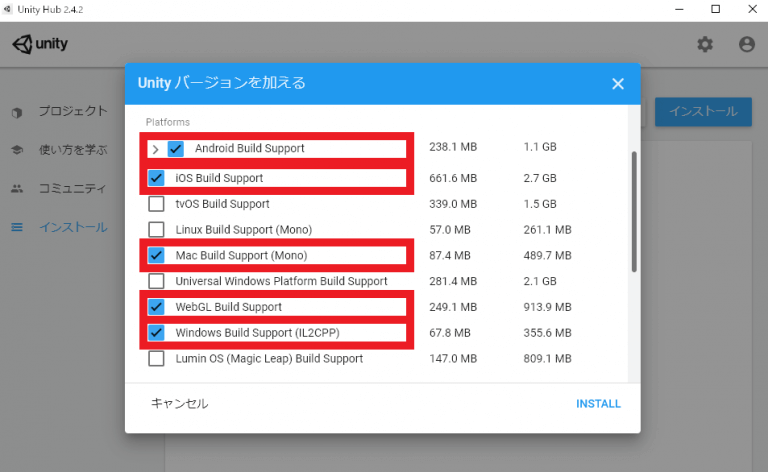Click the 使い方を学ぶ graduation cap icon
Screen dimensions: 768x472
(17, 150)
